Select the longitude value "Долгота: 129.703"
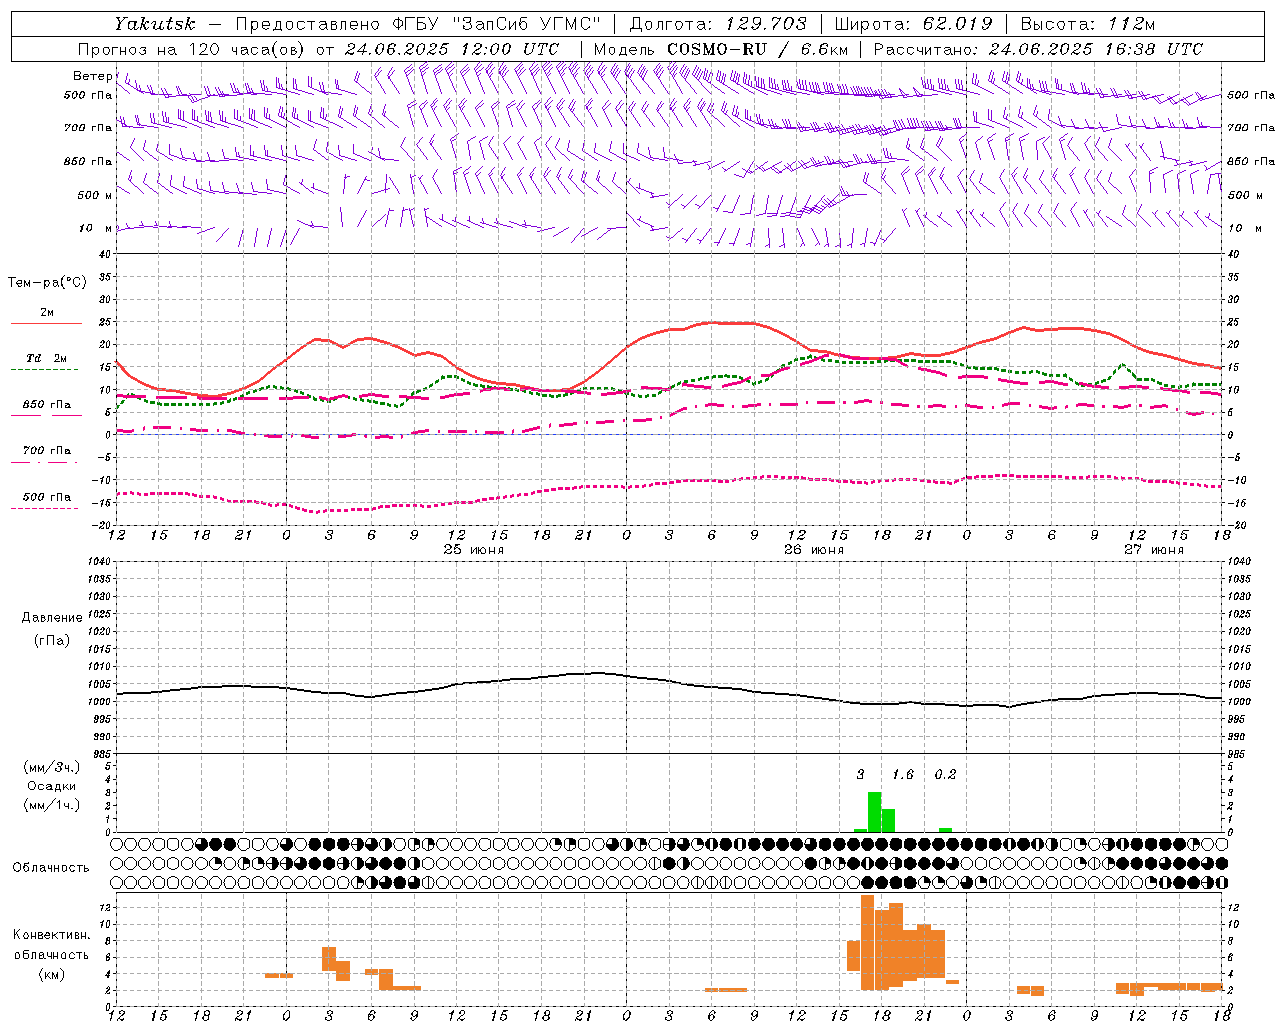The width and height of the screenshot is (1280, 1024). 718,24
